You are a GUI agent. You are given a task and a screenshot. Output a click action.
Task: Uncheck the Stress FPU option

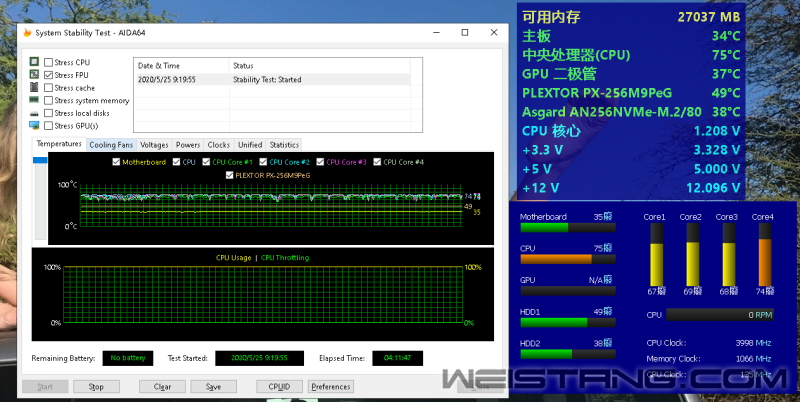(x=49, y=75)
